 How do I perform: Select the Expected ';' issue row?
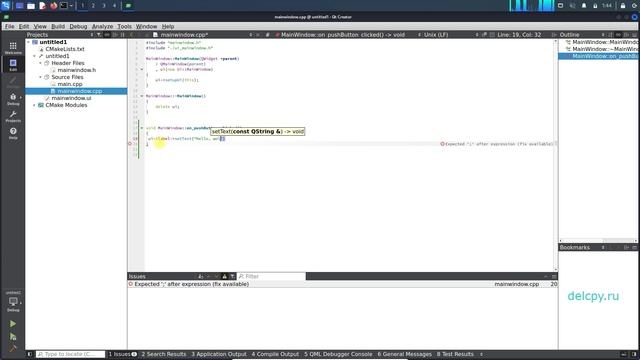point(342,284)
